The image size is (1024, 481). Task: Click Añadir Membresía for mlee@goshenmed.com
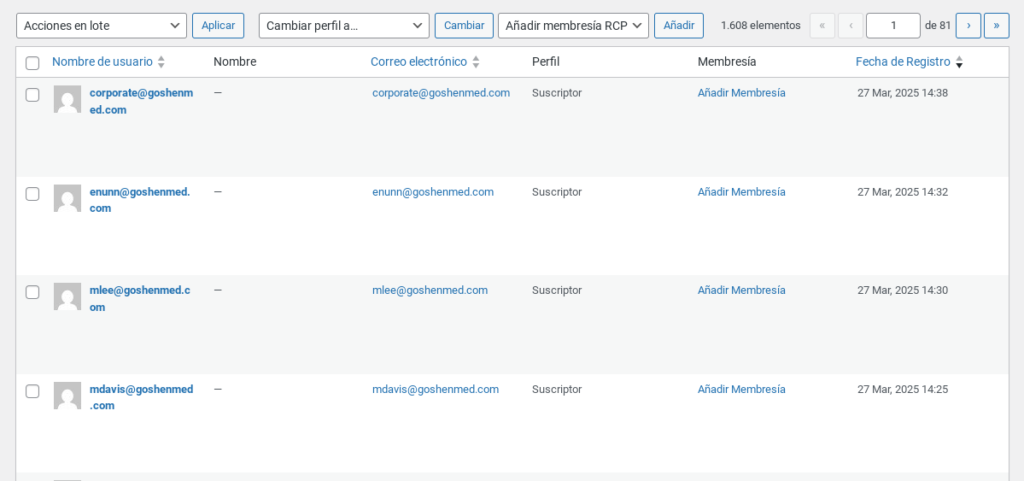(x=741, y=290)
